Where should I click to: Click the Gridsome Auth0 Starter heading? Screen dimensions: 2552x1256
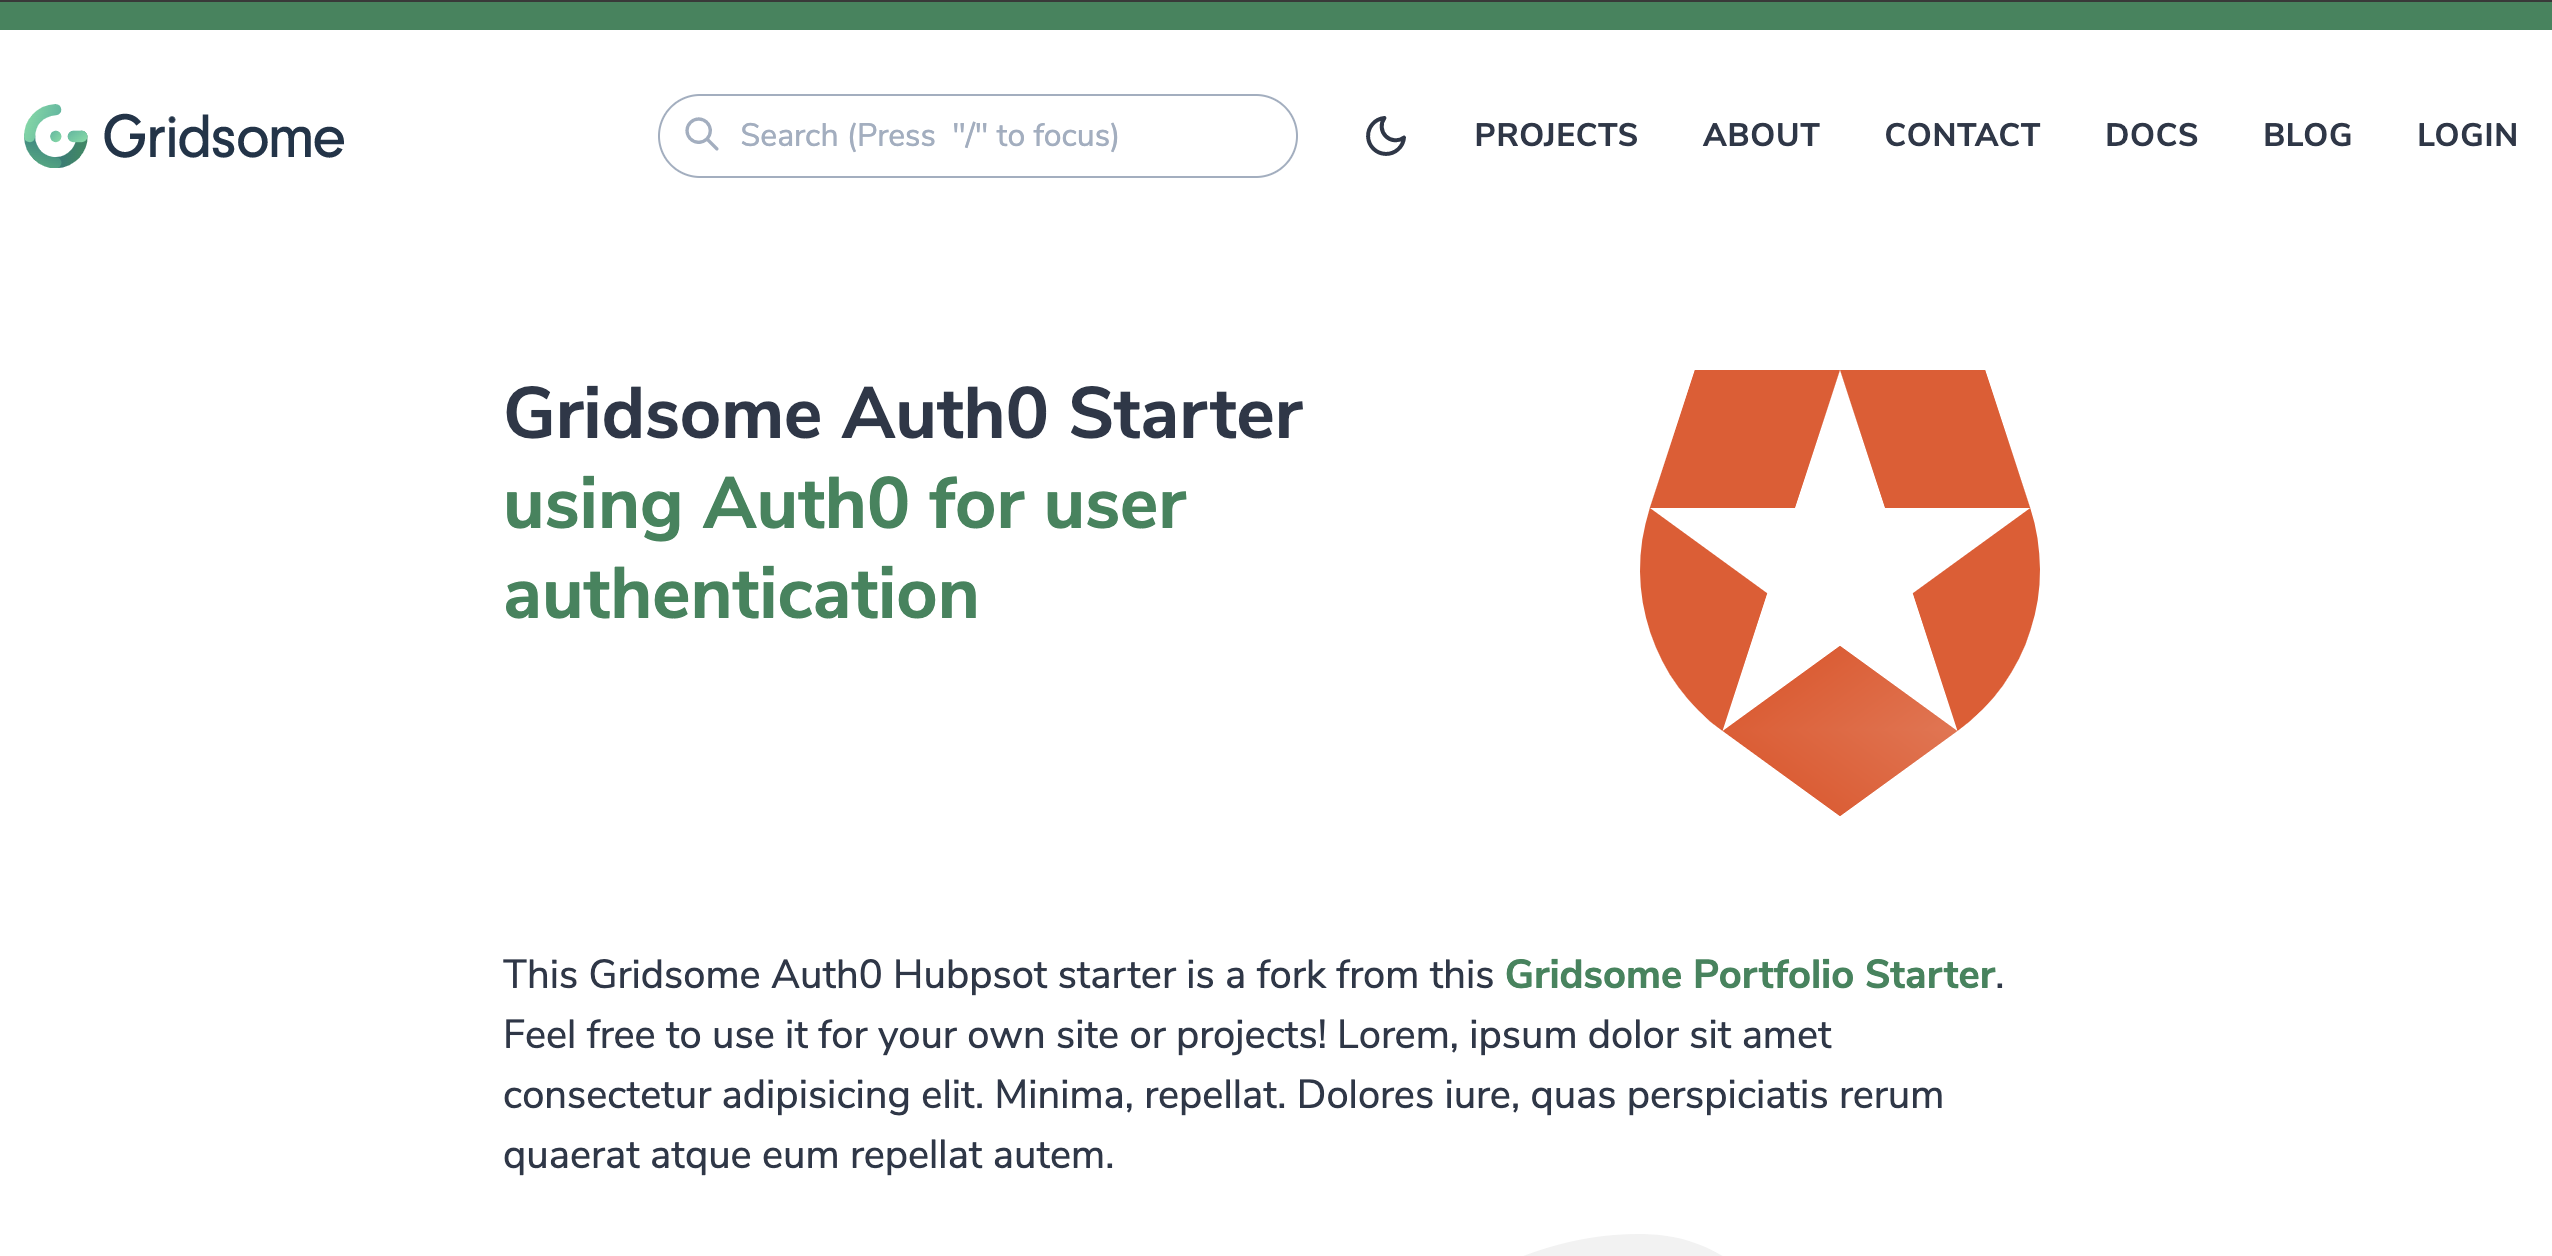[x=903, y=413]
